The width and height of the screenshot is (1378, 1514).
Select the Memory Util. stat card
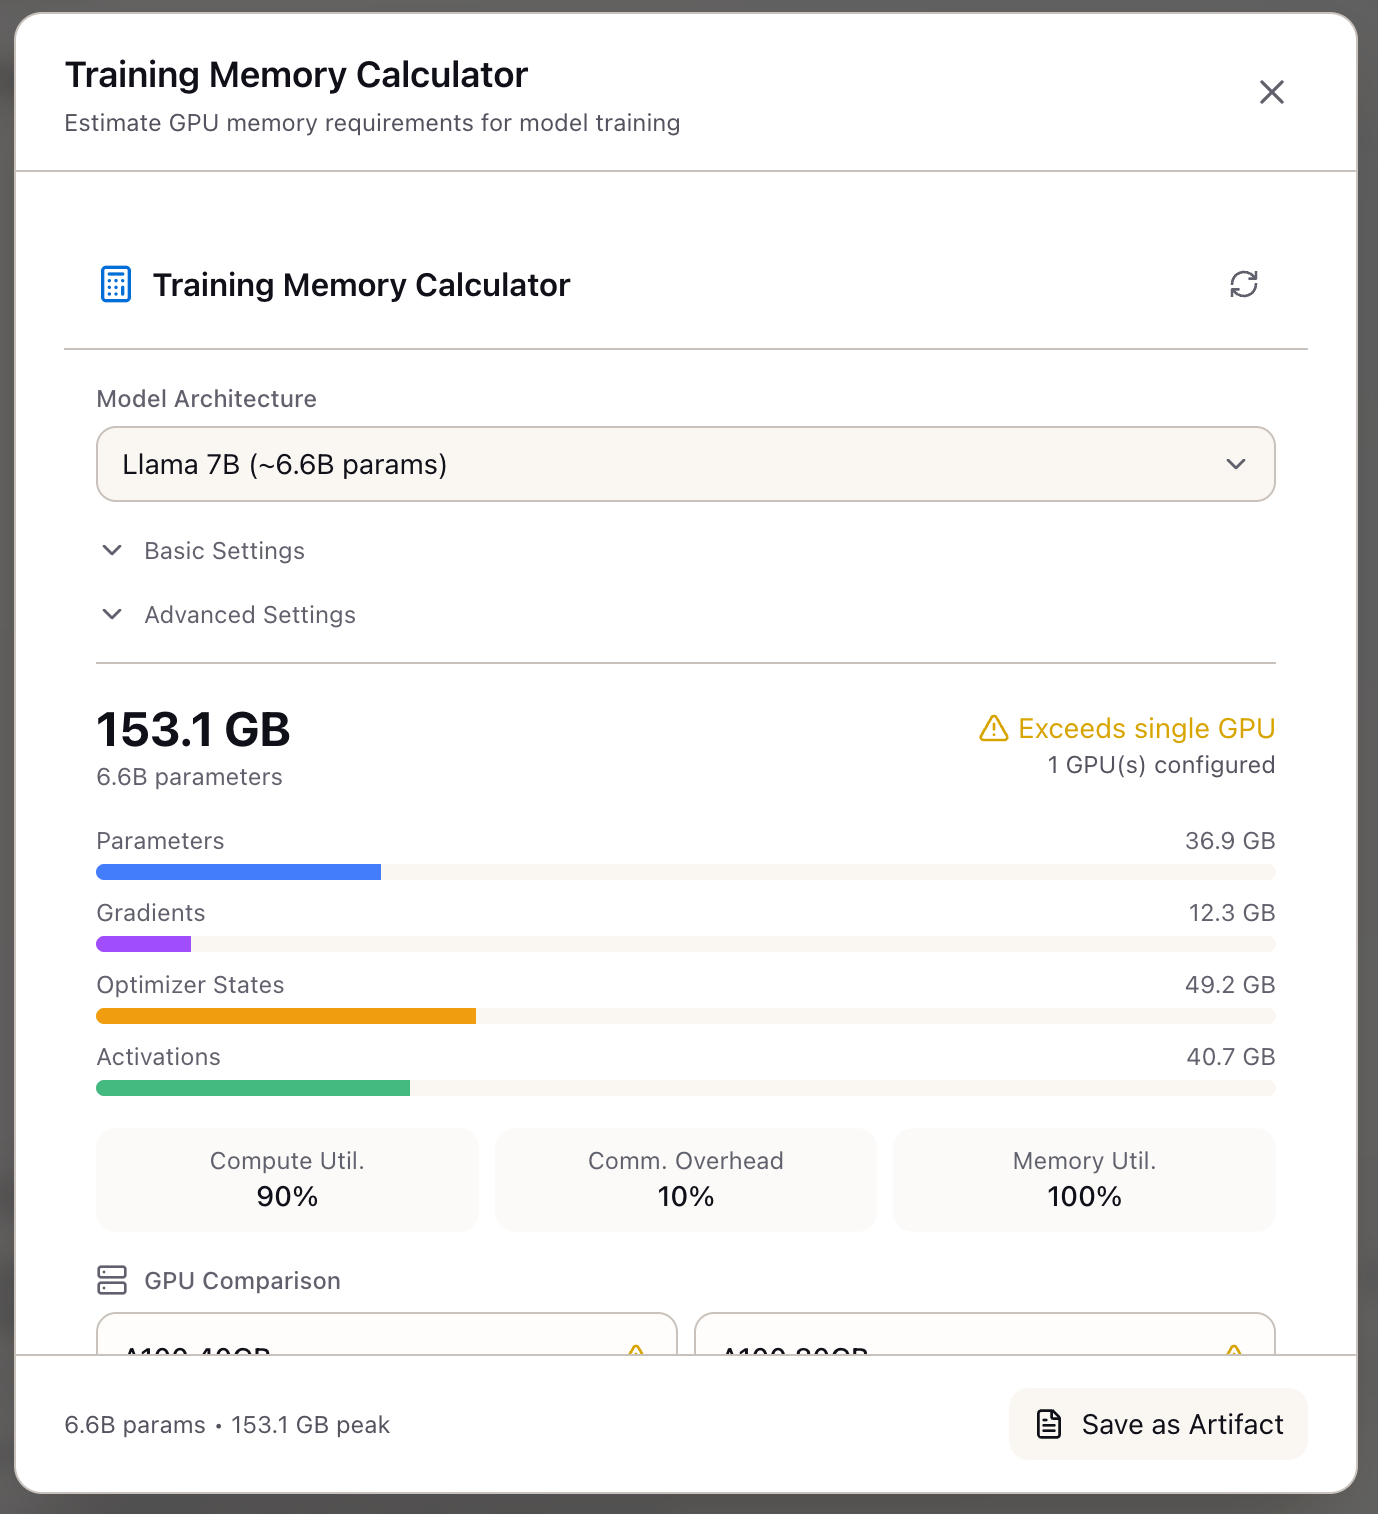[1083, 1180]
